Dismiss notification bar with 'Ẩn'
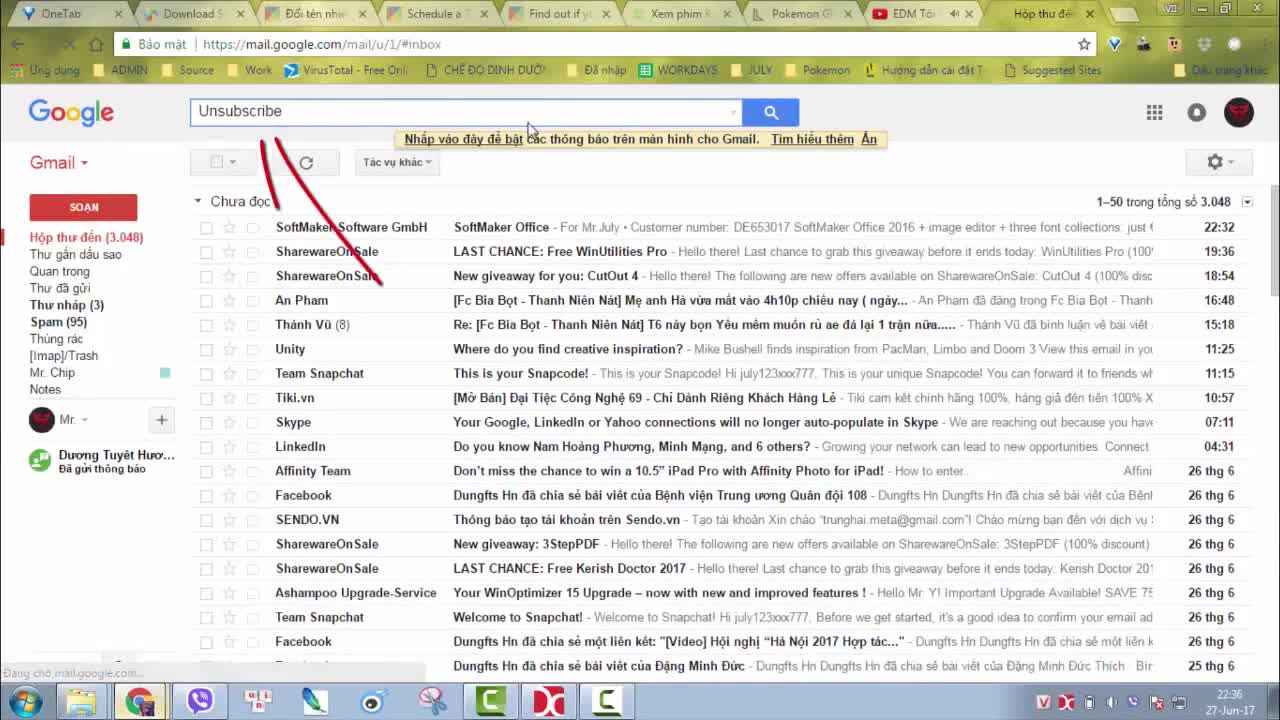Screen dimensions: 1280x720 (869, 139)
